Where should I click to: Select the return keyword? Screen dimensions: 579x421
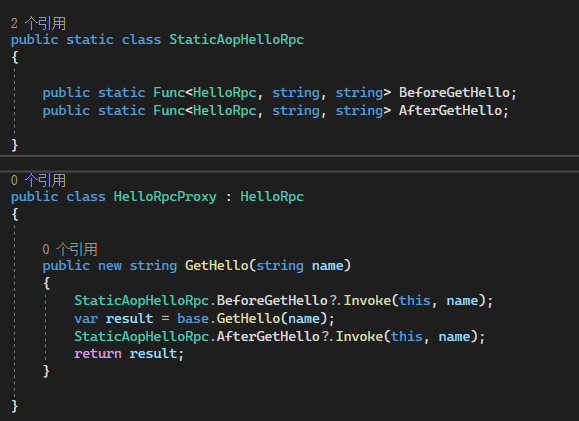point(98,354)
